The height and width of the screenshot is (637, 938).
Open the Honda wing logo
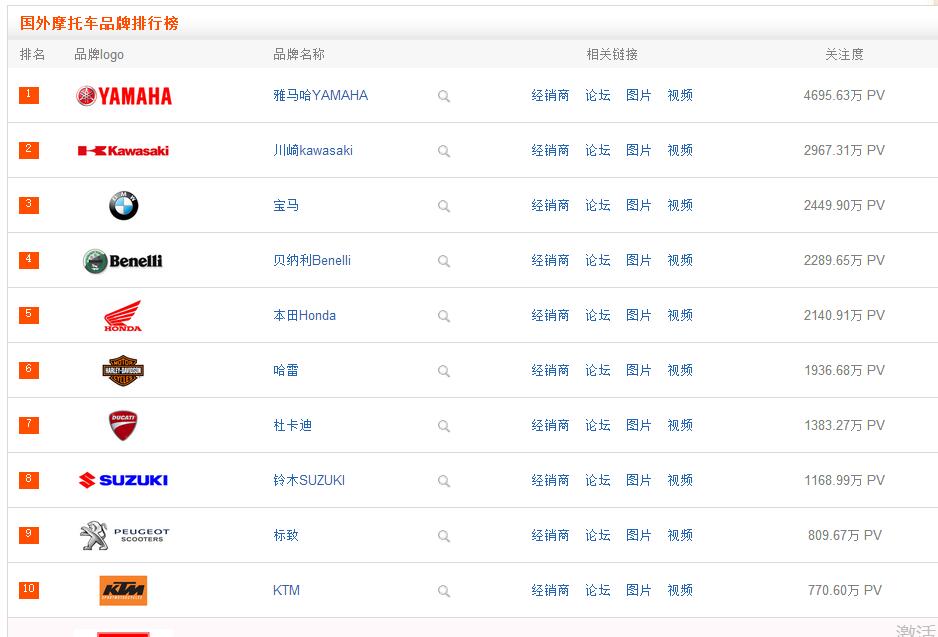[123, 316]
